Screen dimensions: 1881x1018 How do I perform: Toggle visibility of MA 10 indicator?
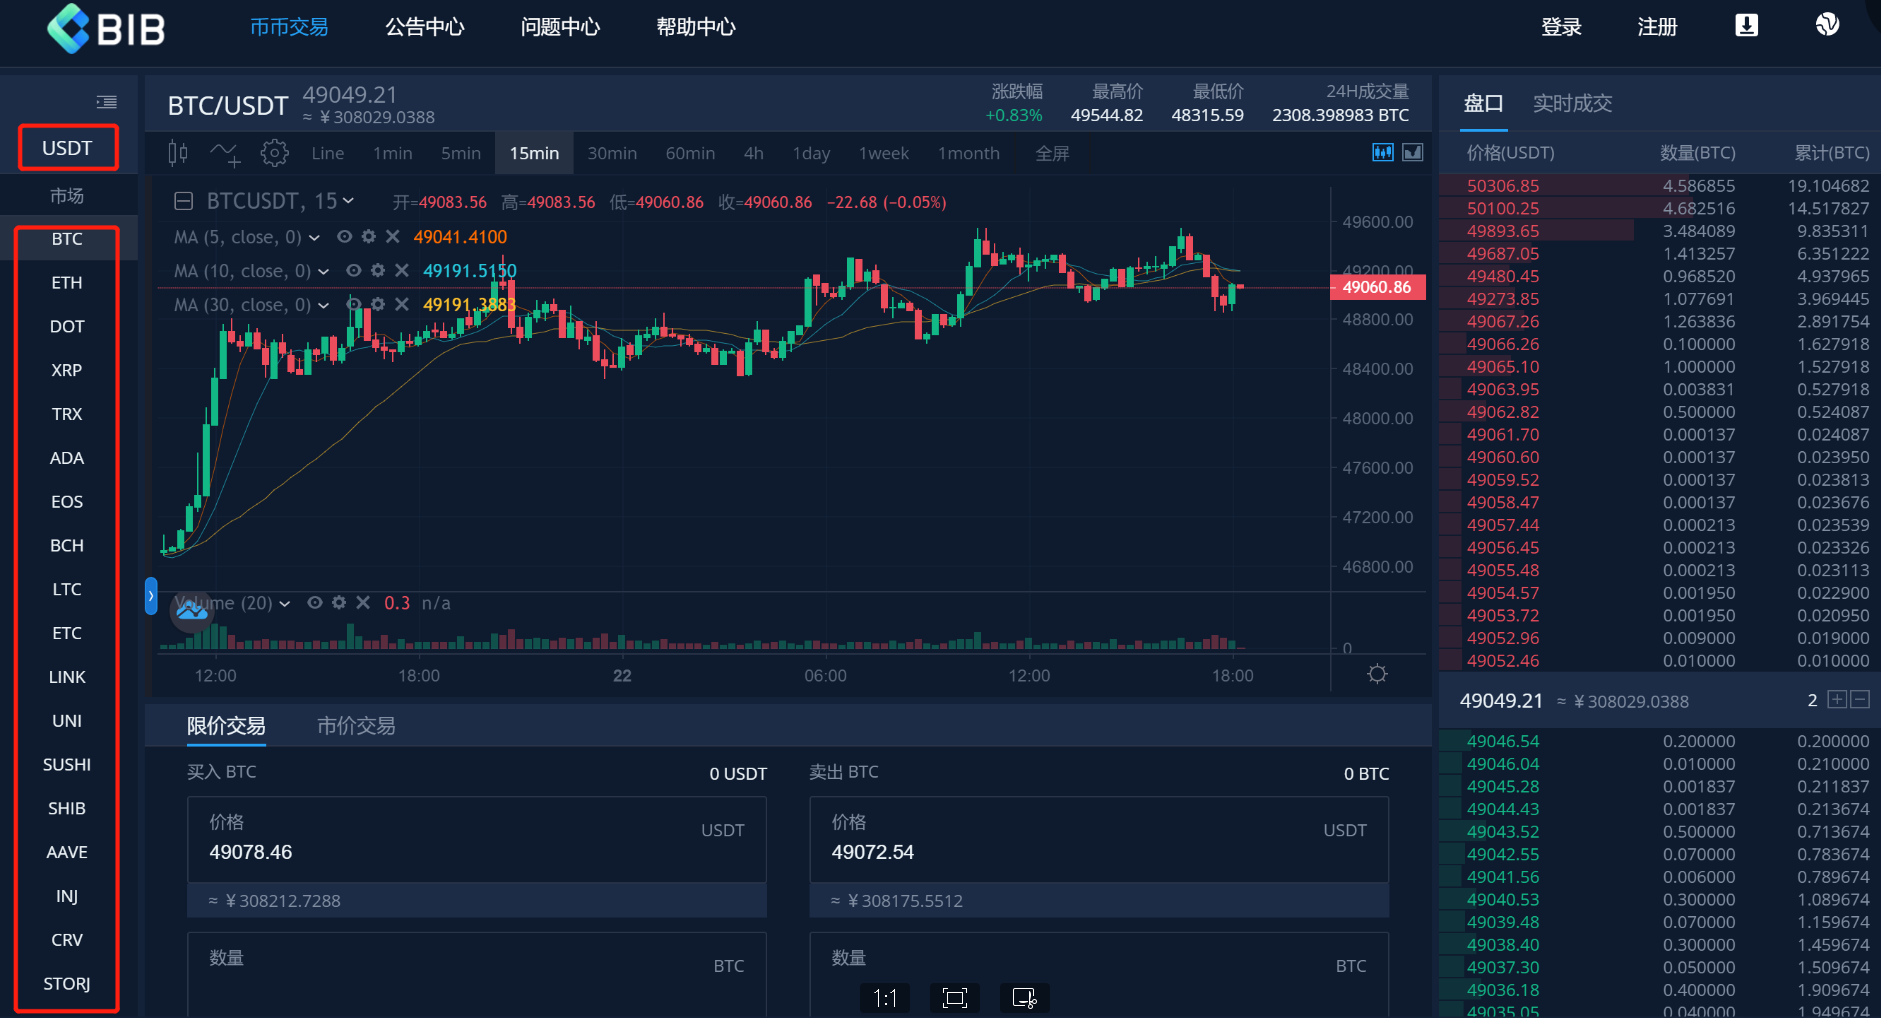(x=353, y=271)
